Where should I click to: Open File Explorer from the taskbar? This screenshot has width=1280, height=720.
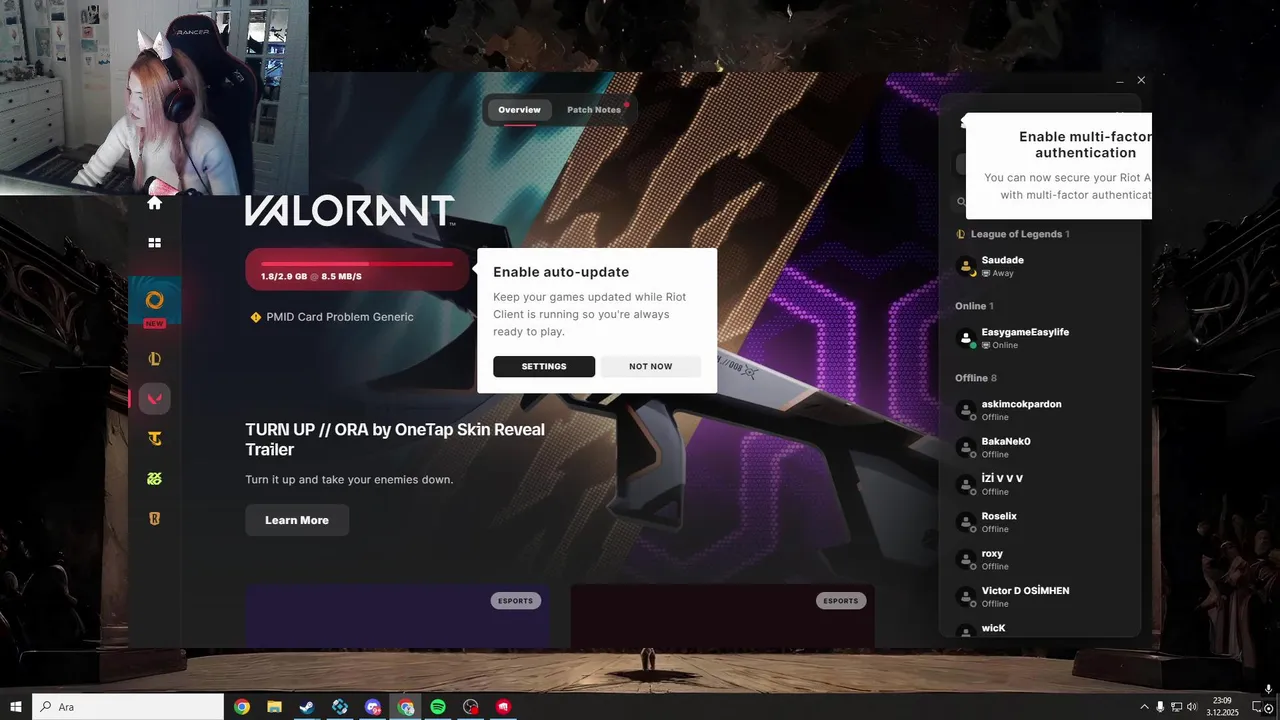pos(274,707)
